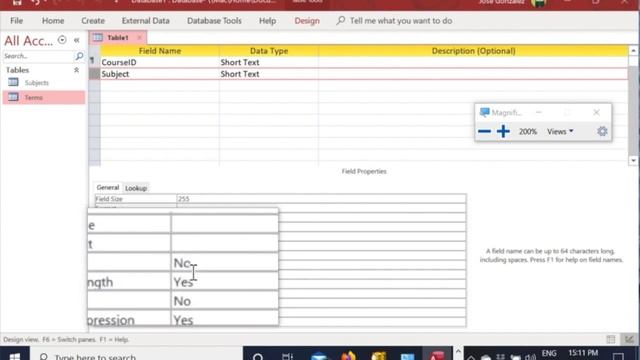
Task: Click the navigation pane Search field
Action: [x=38, y=56]
